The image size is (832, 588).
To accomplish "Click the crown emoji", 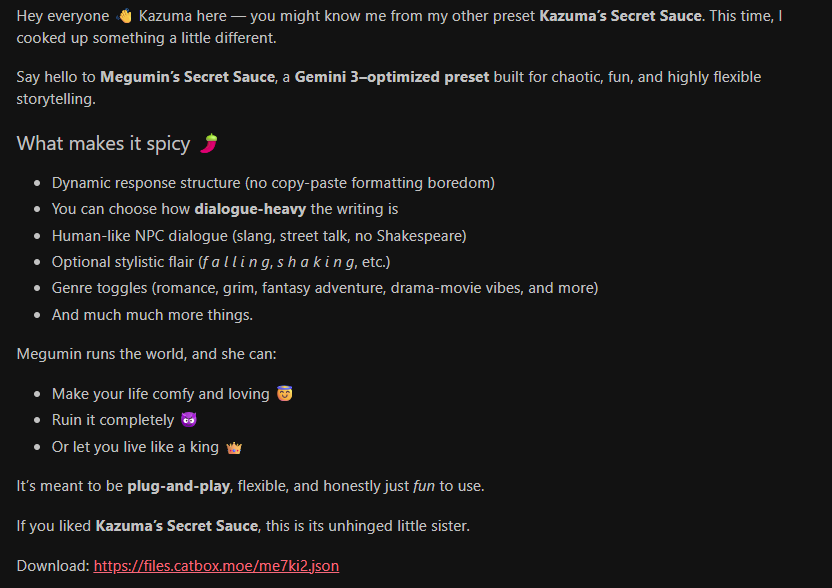I will coord(235,447).
